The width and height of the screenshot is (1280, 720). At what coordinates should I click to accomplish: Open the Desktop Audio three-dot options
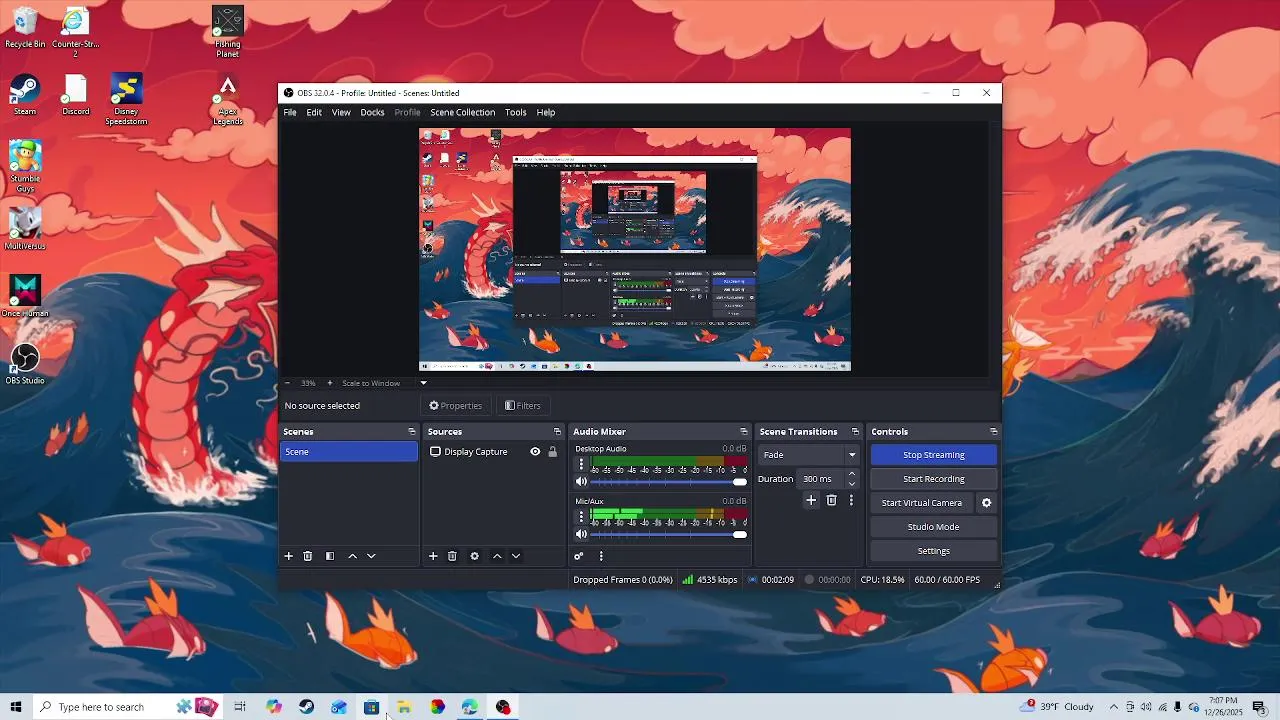[581, 465]
